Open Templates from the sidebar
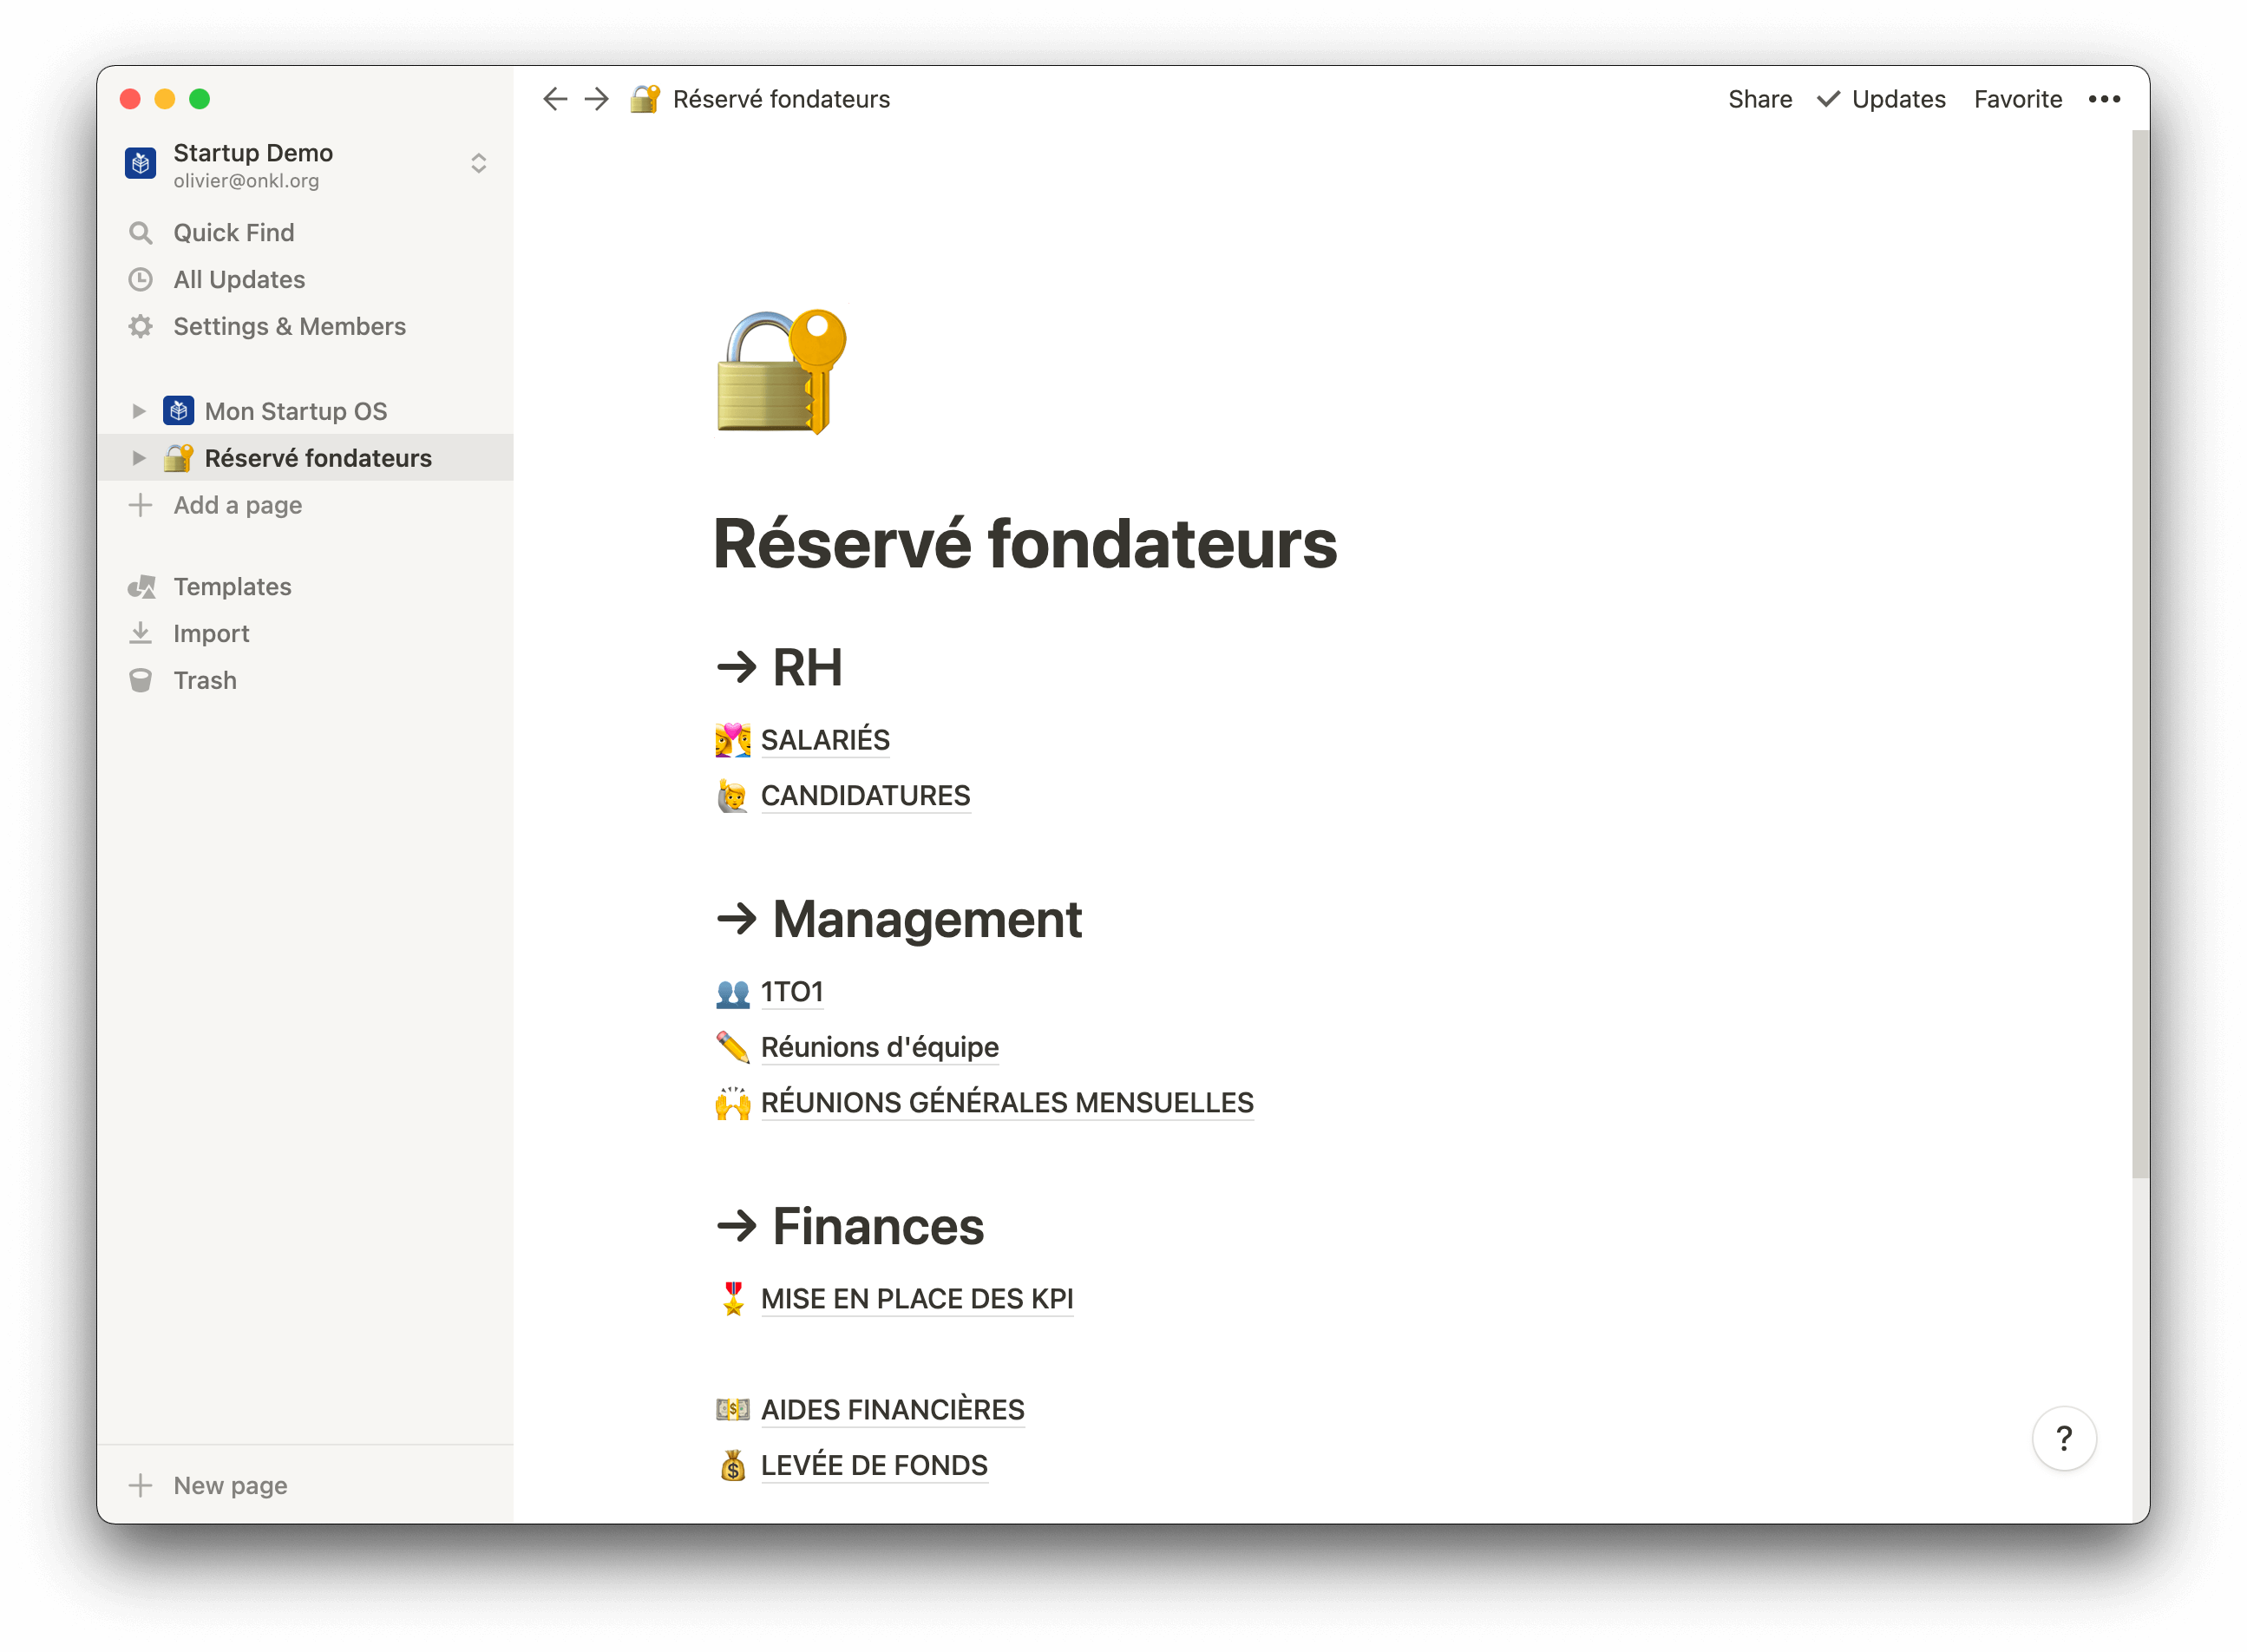The height and width of the screenshot is (1652, 2247). [x=232, y=587]
